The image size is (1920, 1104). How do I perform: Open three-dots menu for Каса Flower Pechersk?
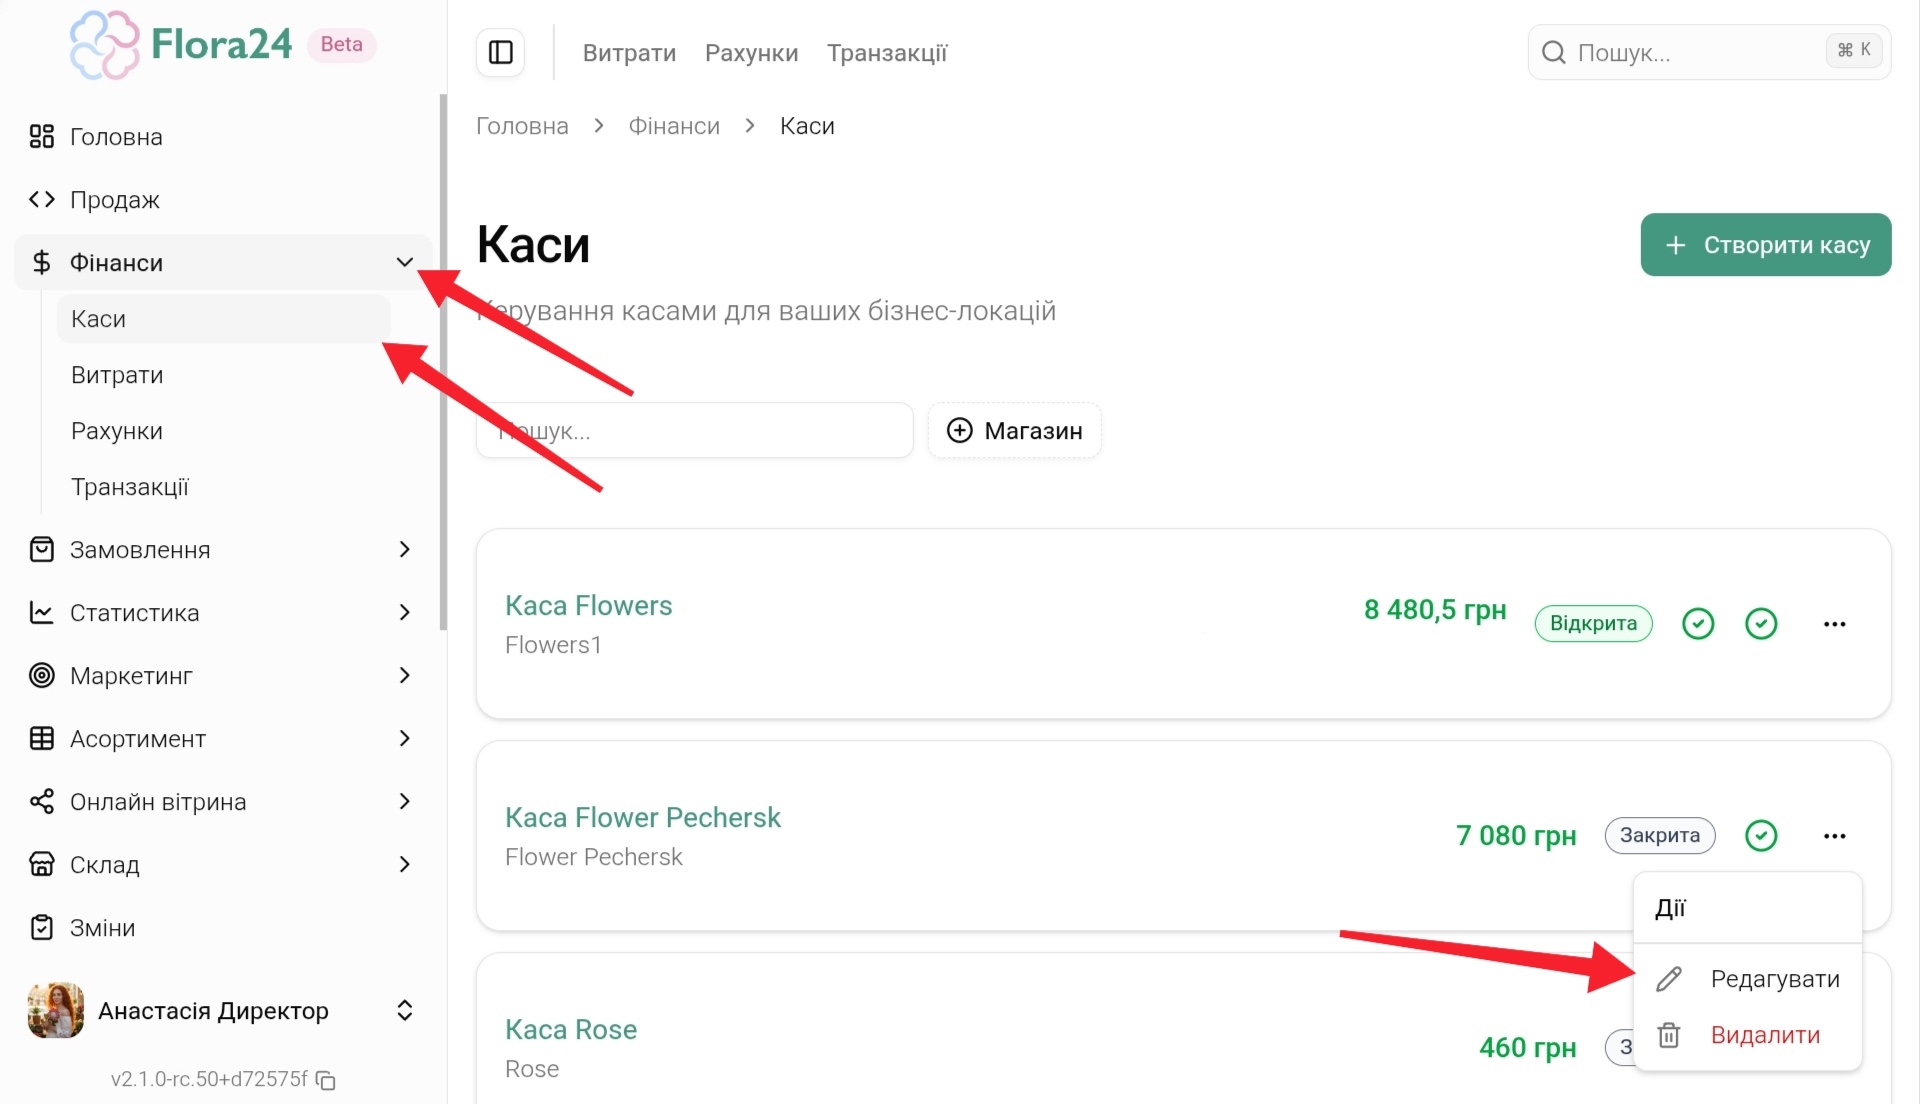[x=1834, y=836]
